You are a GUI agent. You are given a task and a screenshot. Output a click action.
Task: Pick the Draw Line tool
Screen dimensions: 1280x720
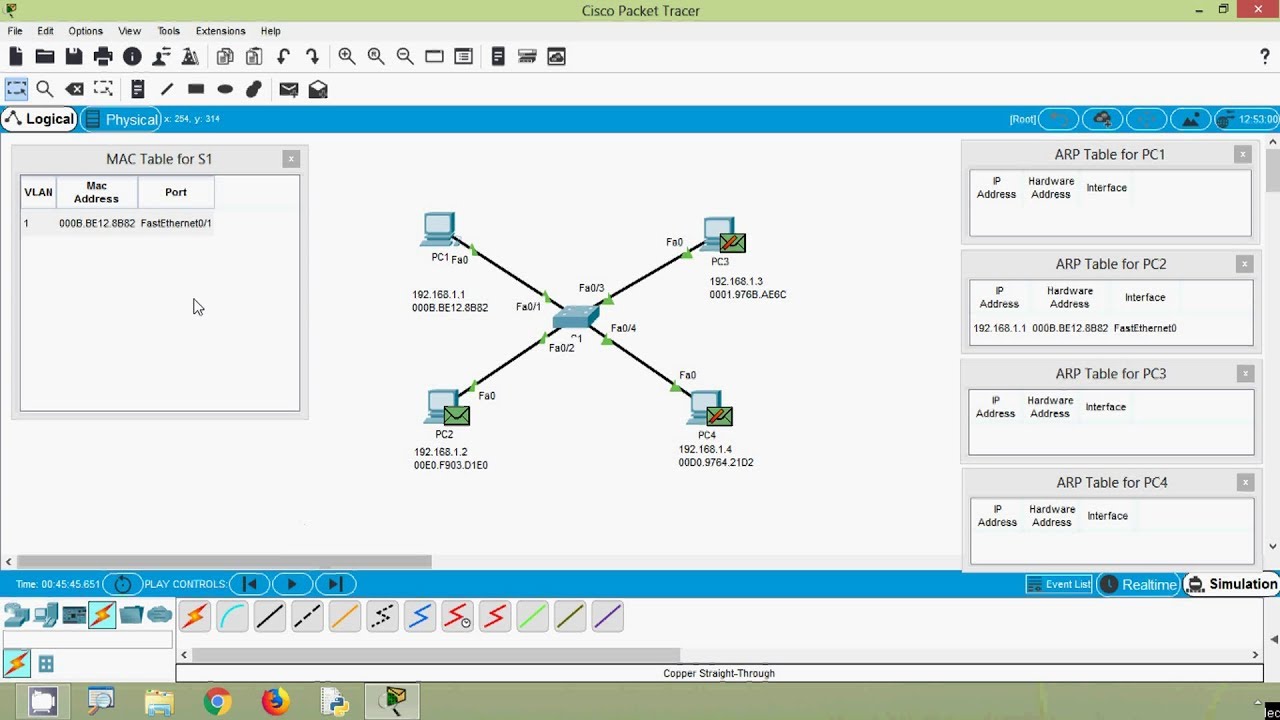(x=167, y=89)
